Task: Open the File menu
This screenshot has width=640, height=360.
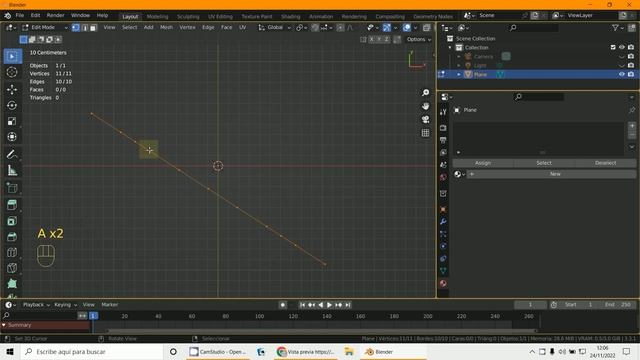Action: tap(20, 16)
